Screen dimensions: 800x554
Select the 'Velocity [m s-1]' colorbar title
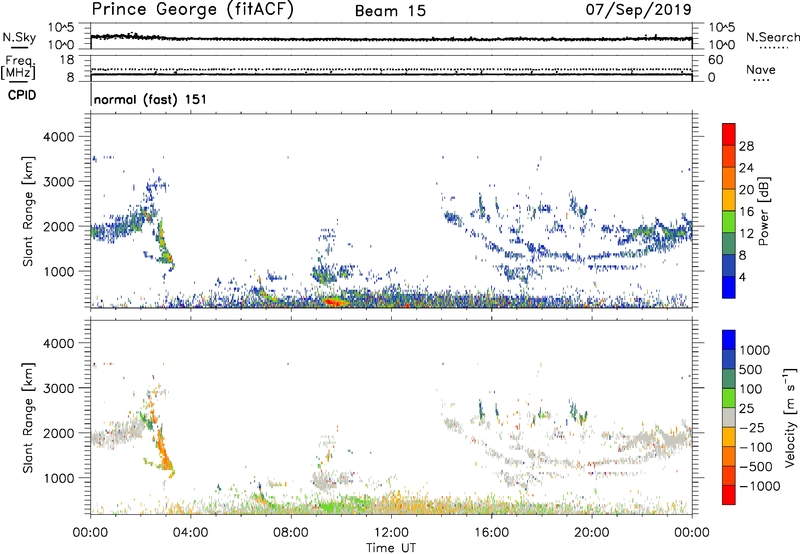(790, 417)
